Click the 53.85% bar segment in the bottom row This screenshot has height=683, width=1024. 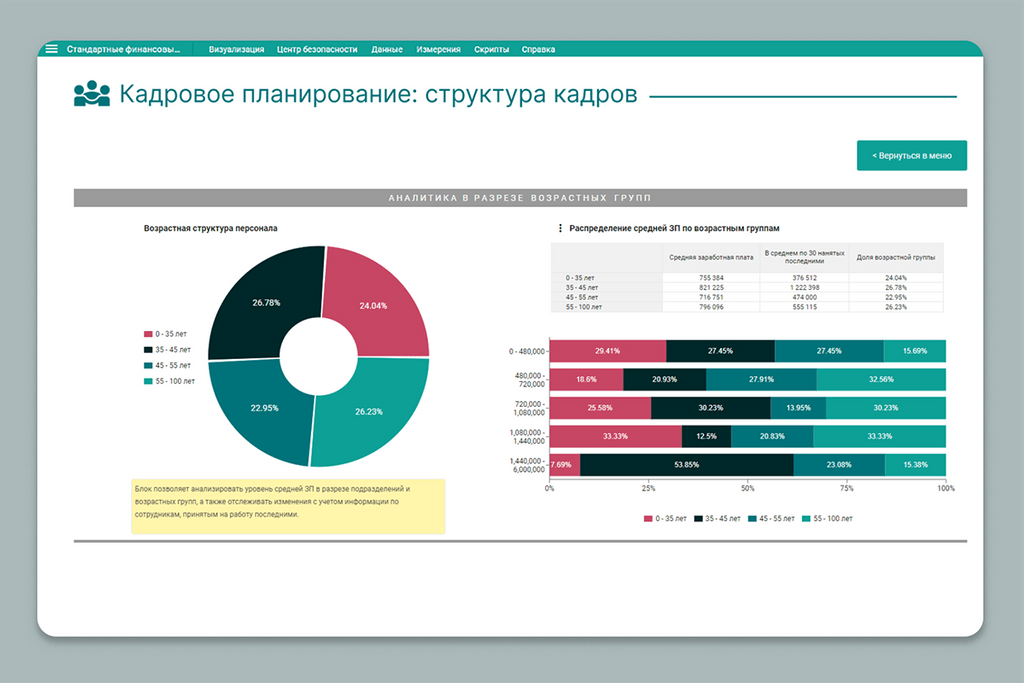686,464
